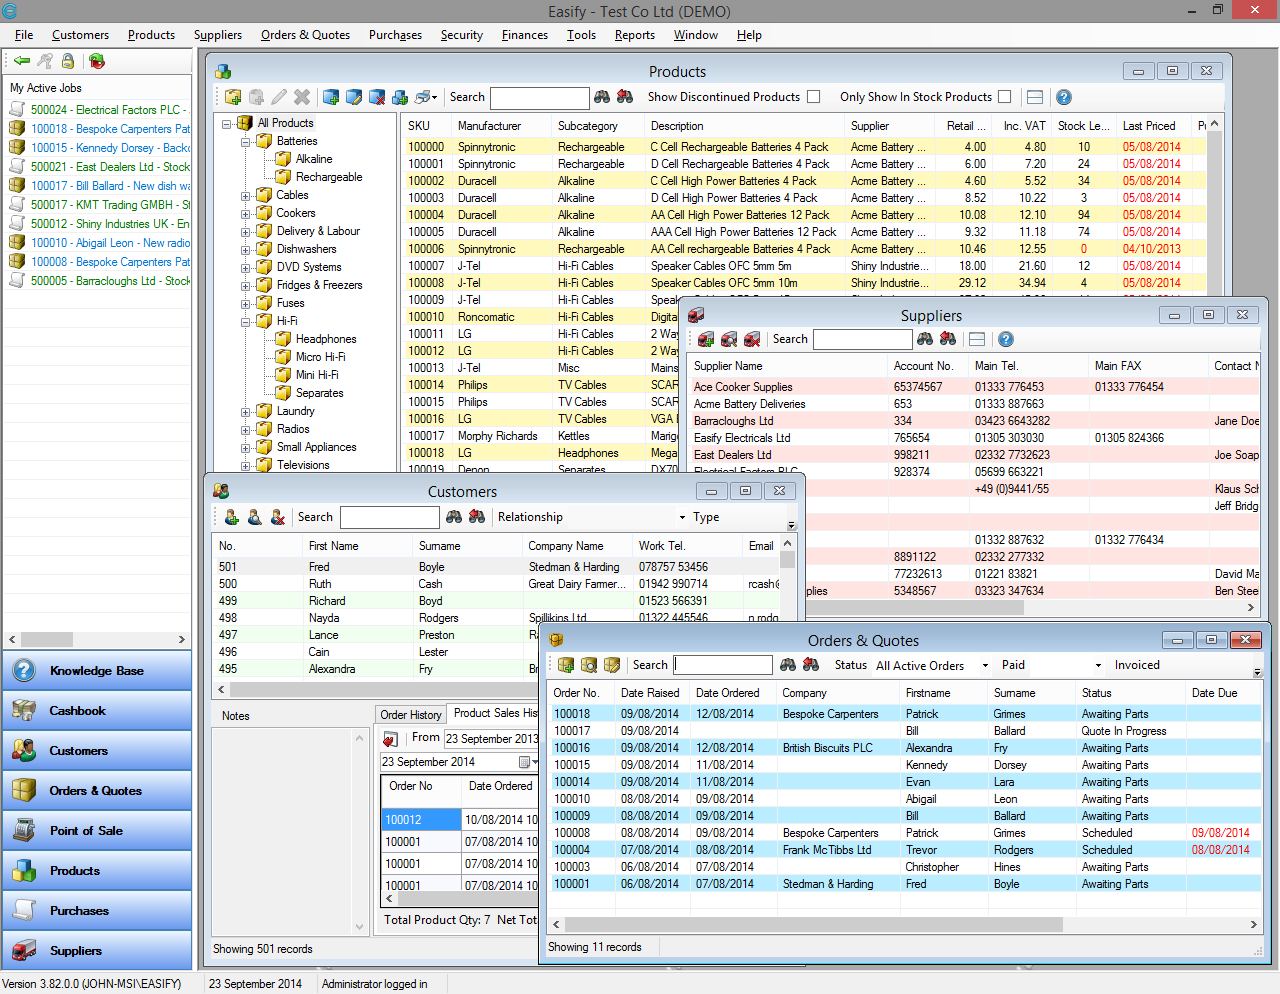Delete product category in Products toolbar
Image resolution: width=1280 pixels, height=994 pixels.
(377, 97)
